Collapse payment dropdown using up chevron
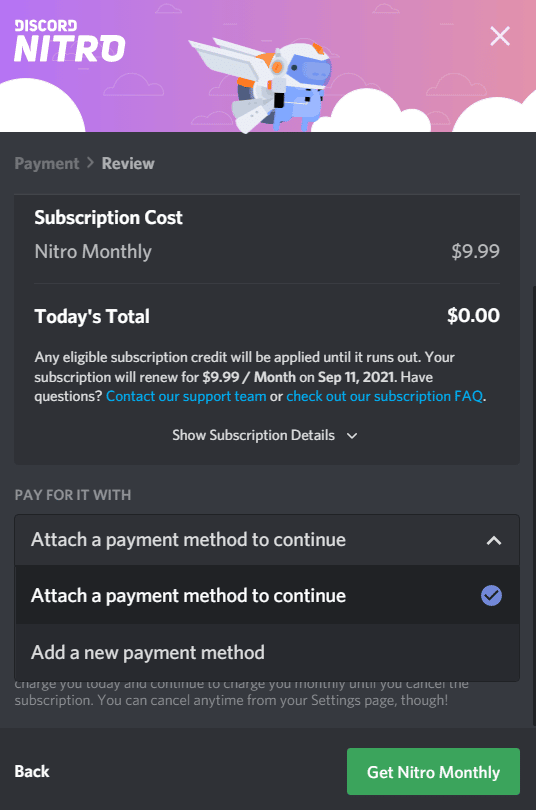 tap(494, 540)
